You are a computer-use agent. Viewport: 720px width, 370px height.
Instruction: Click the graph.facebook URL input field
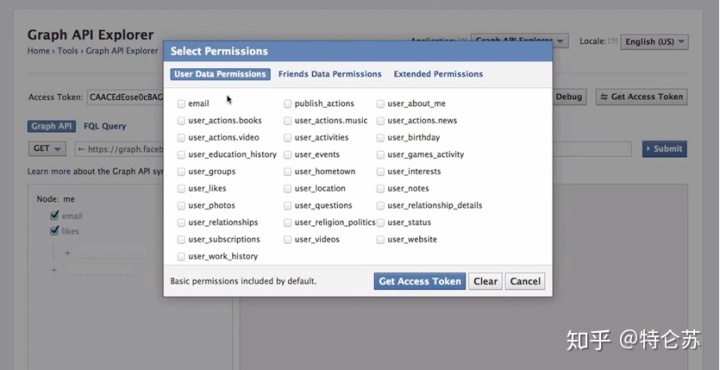(119, 149)
